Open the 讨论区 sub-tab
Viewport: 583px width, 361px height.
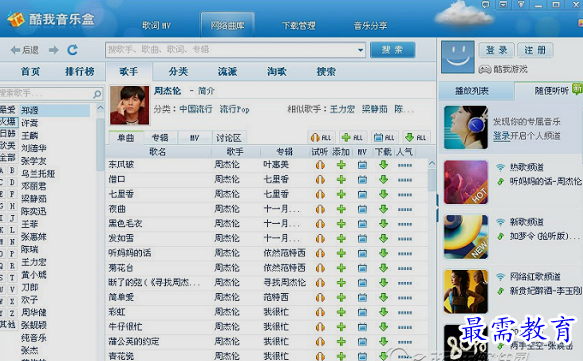(x=229, y=138)
